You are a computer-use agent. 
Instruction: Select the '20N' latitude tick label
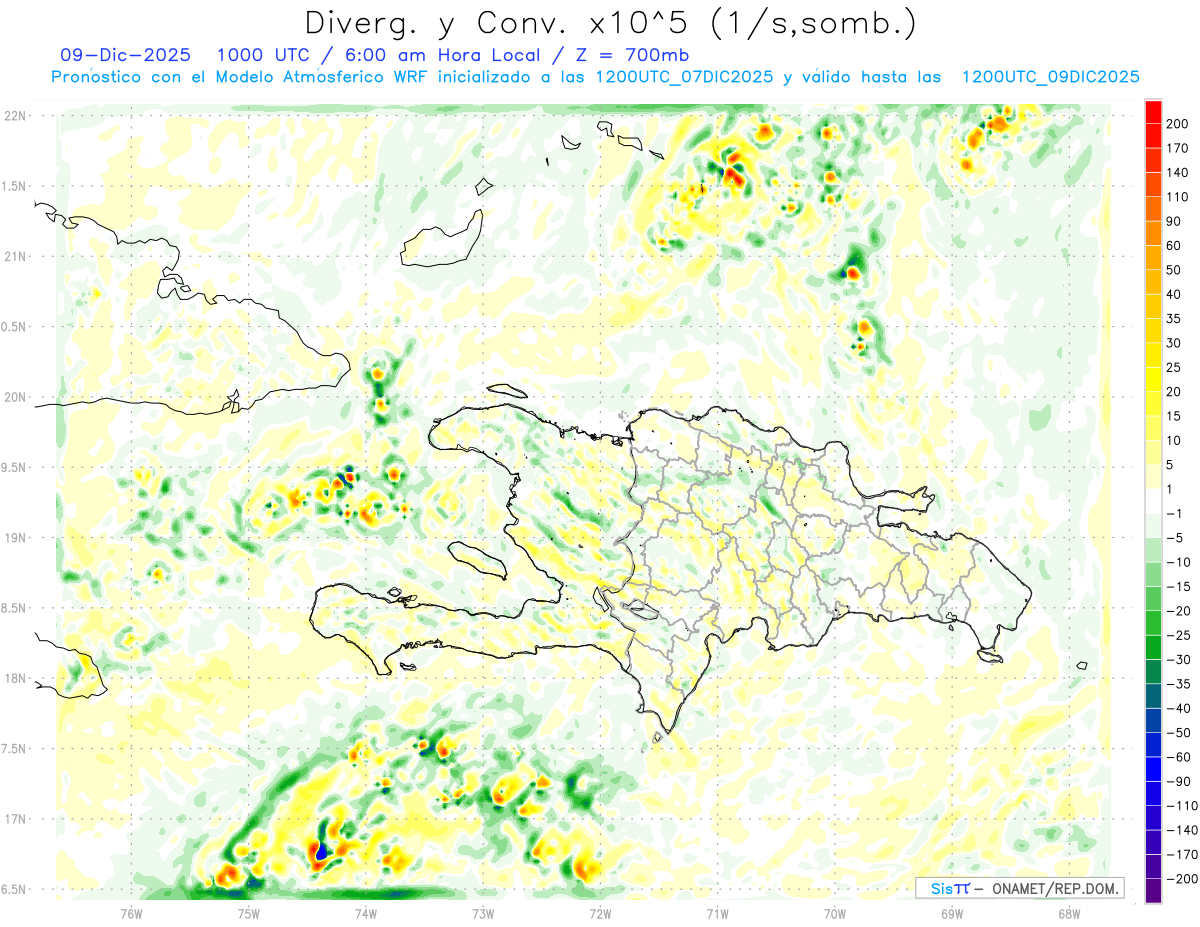click(x=16, y=397)
